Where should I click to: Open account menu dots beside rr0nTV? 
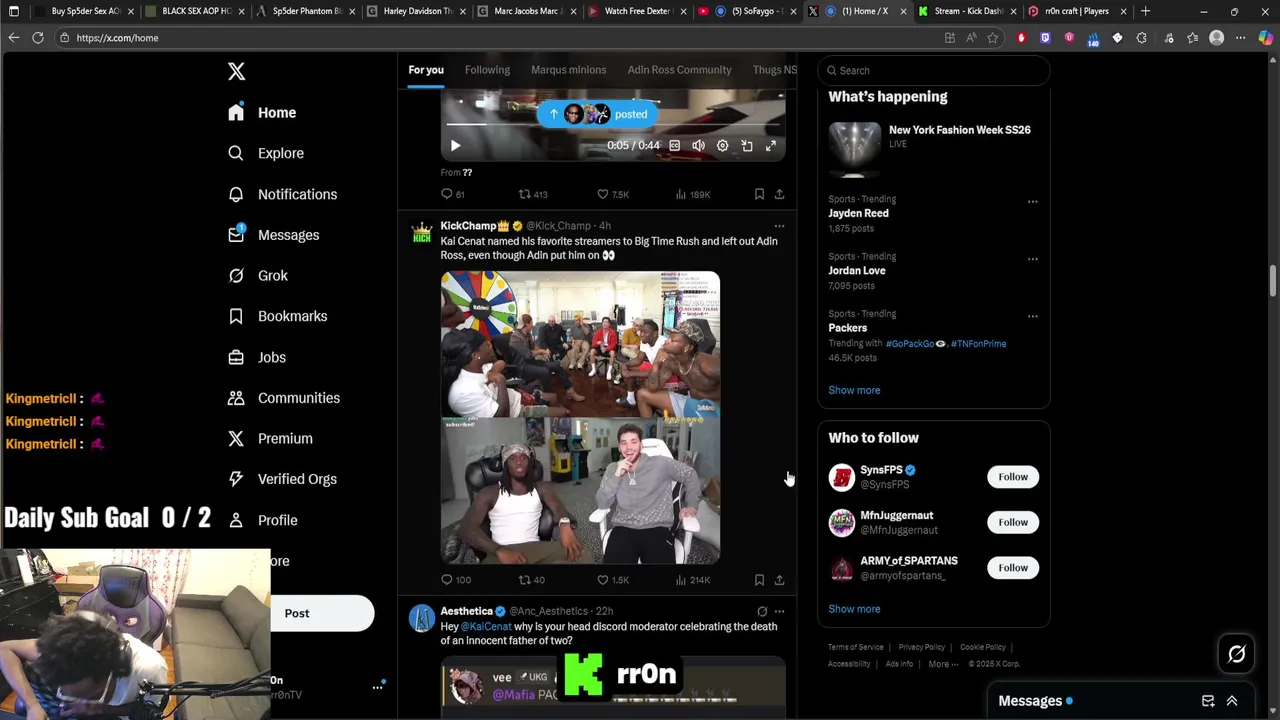[378, 687]
